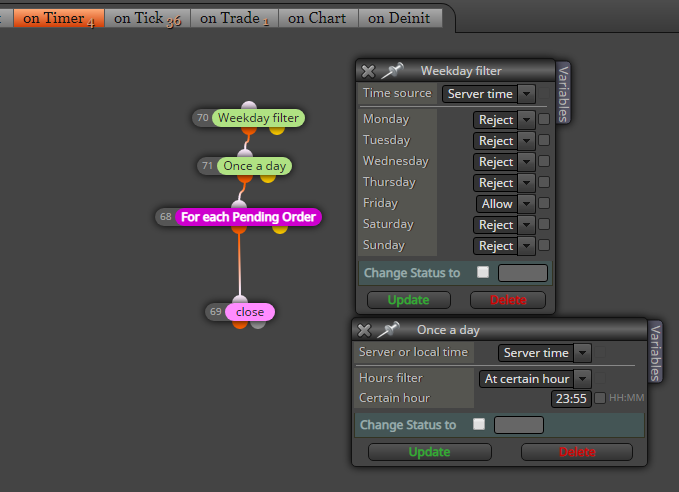679x492 pixels.
Task: Open Hours filter At certain hour dropdown
Action: 535,379
